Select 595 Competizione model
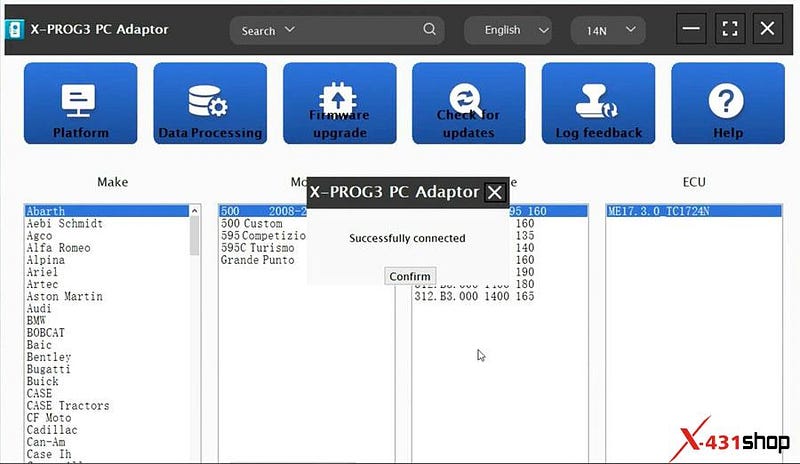This screenshot has height=464, width=800. tap(263, 236)
